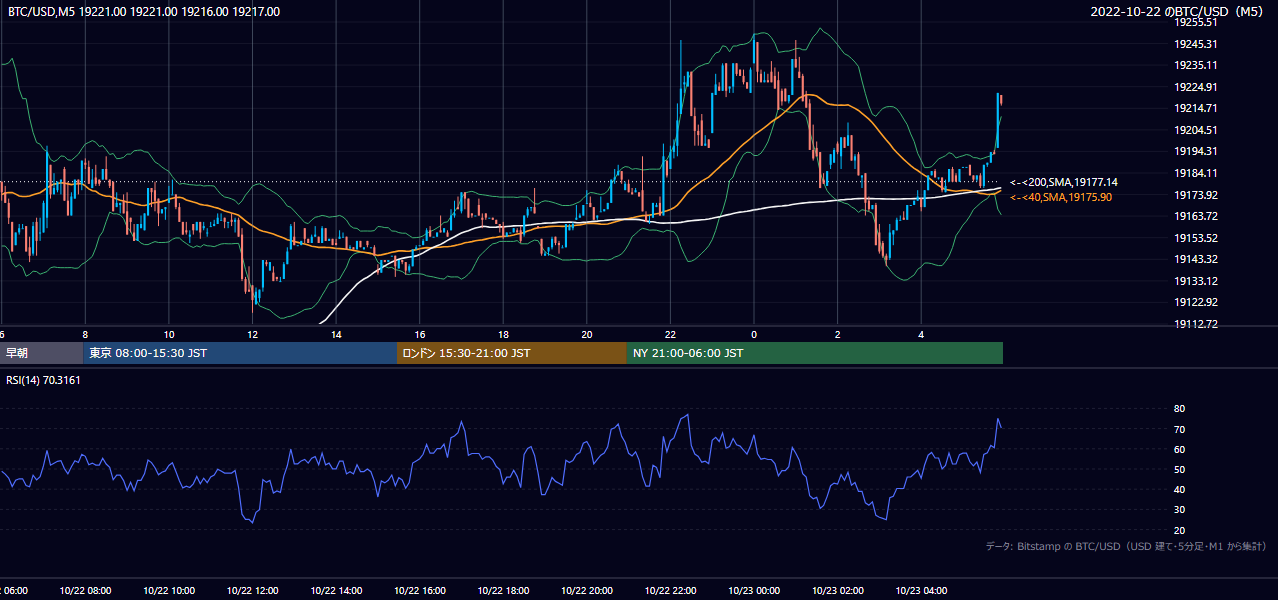
Task: Click the 10/22 20:00 date axis label
Action: [587, 591]
